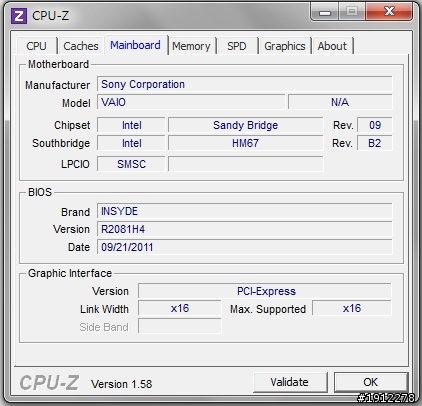Select the Mainboard tab
This screenshot has height=406, width=422.
click(x=135, y=45)
